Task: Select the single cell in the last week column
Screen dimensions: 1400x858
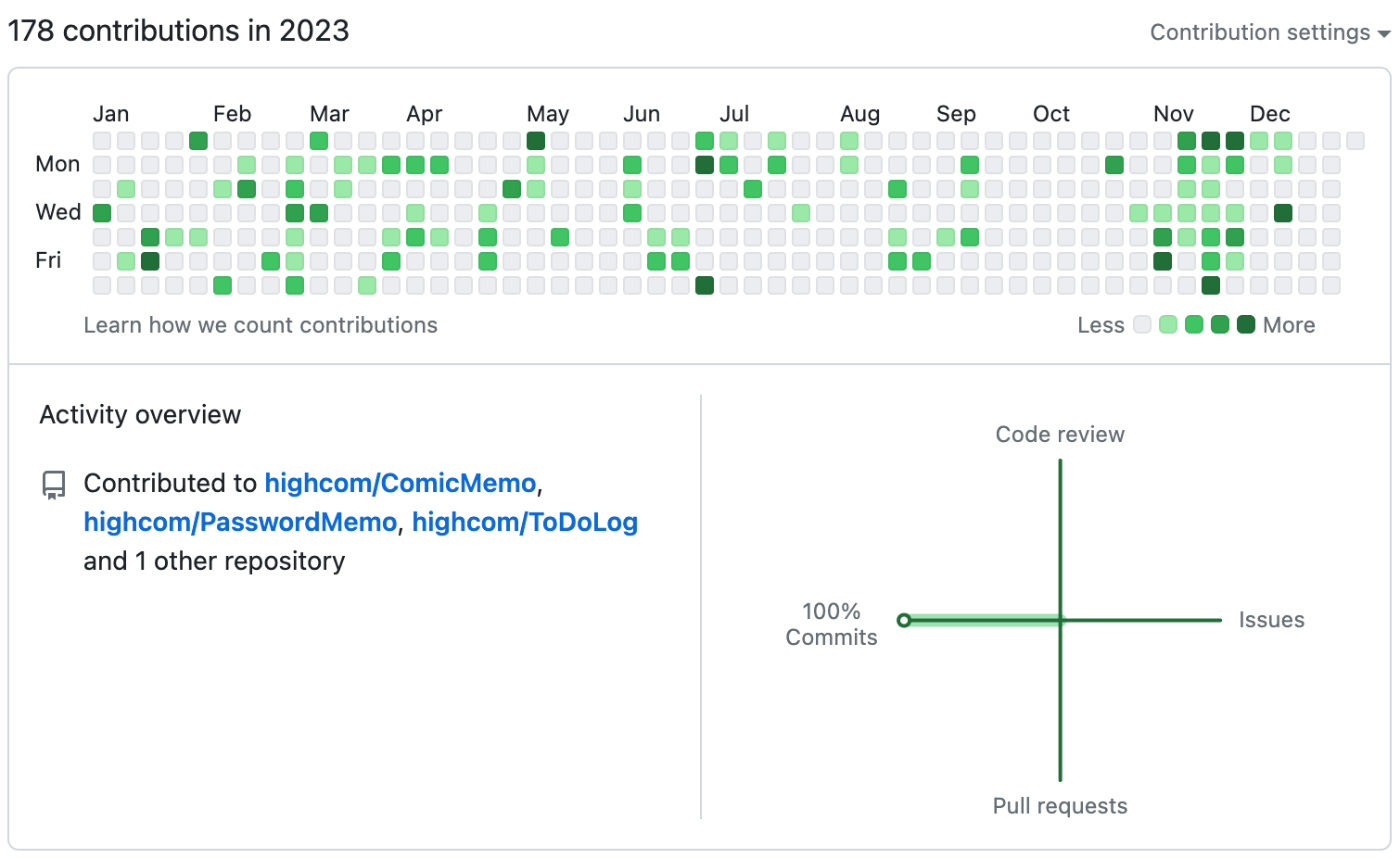Action: [x=1355, y=140]
